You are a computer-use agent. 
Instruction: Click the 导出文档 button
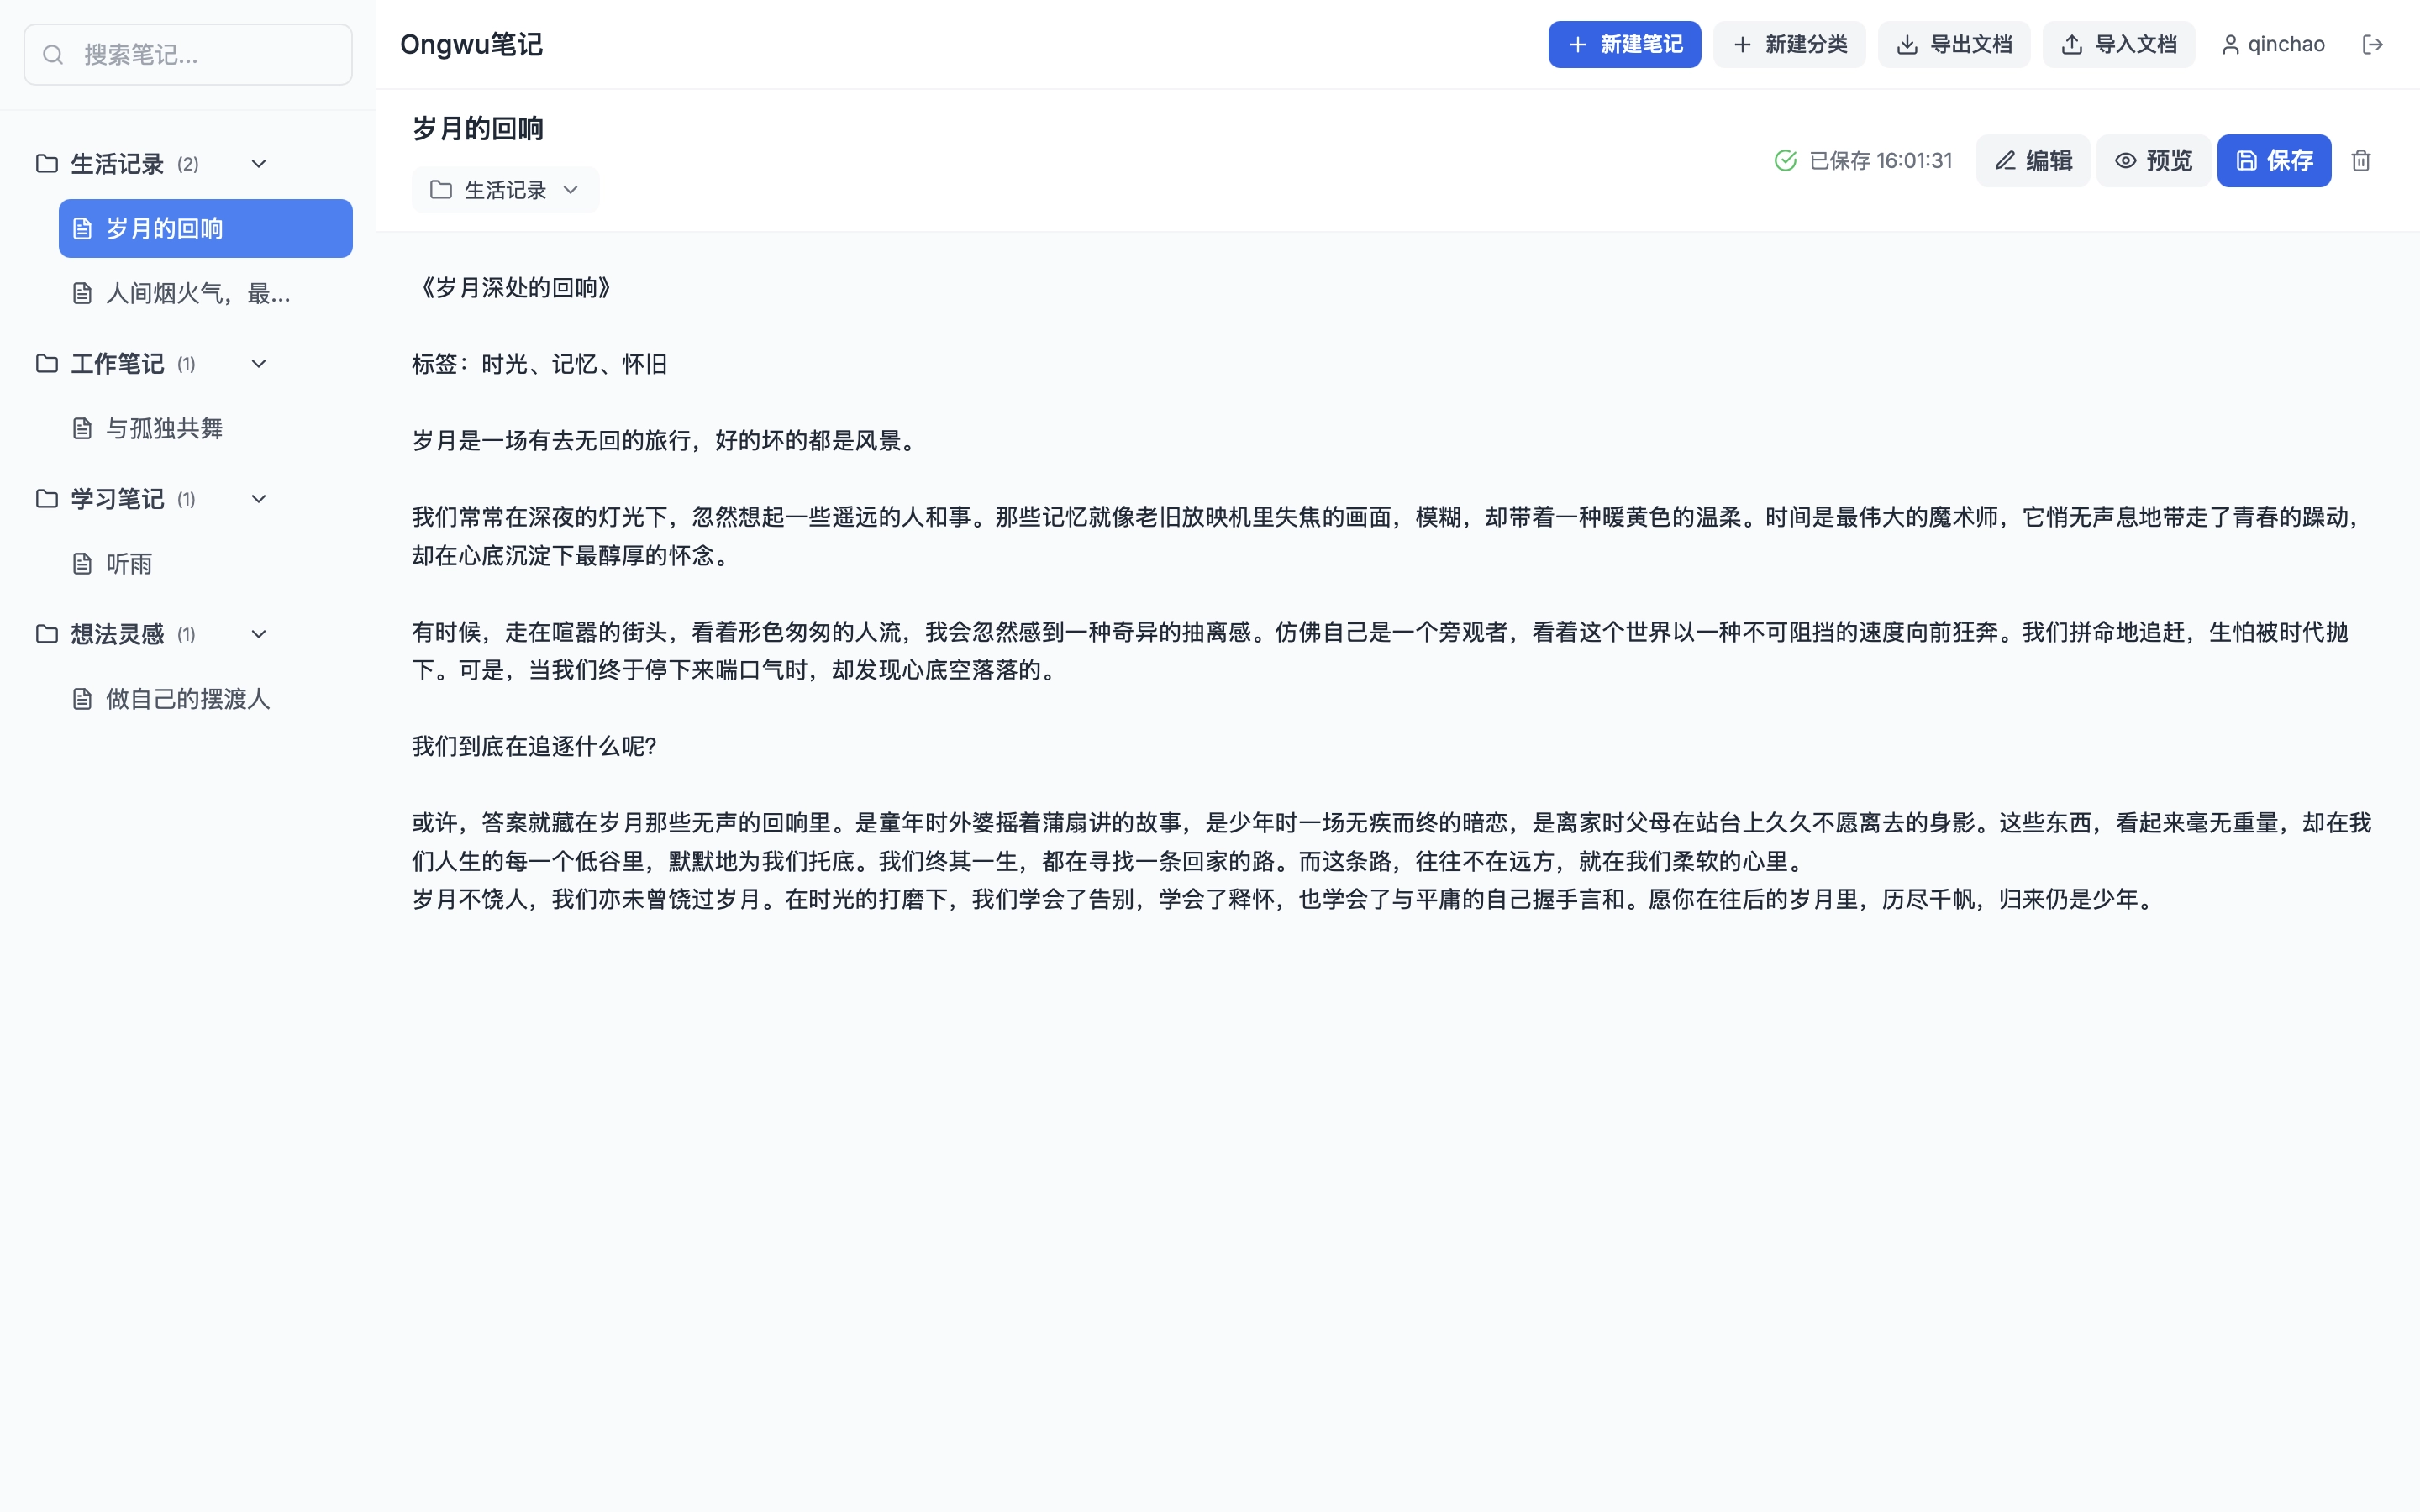[x=1953, y=45]
